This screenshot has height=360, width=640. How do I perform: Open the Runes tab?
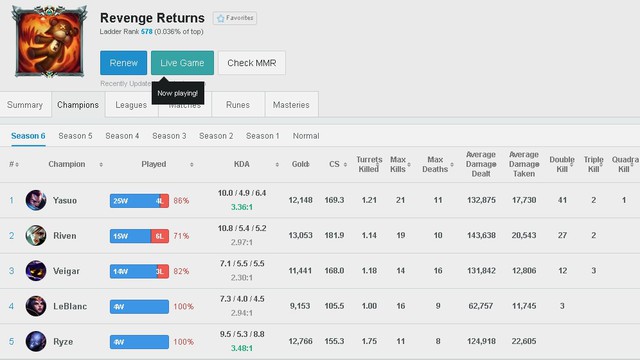click(238, 105)
